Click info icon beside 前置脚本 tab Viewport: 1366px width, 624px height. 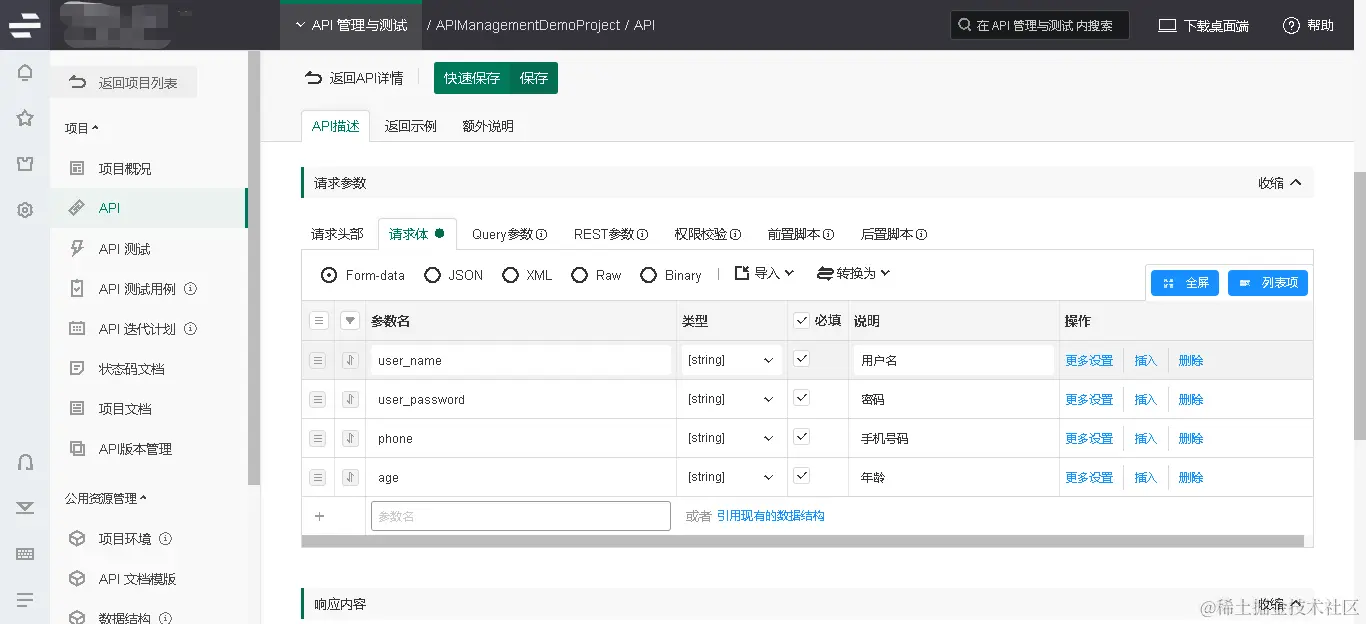coord(828,235)
